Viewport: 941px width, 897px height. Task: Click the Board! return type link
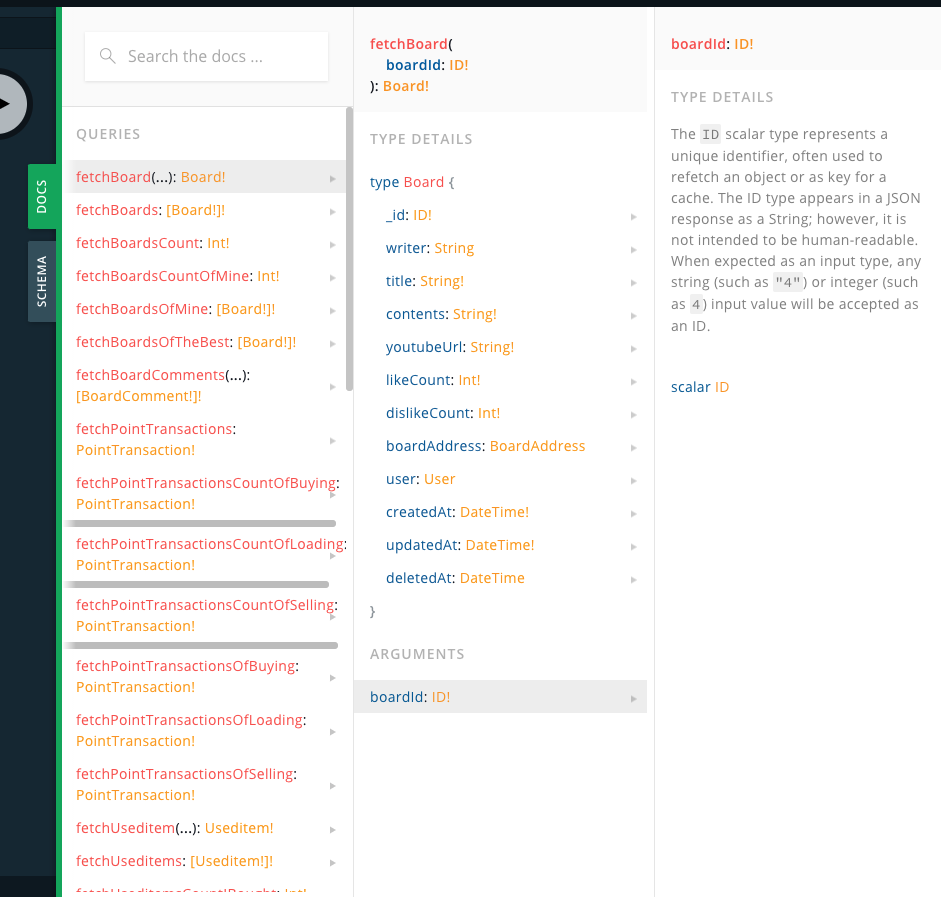click(405, 86)
